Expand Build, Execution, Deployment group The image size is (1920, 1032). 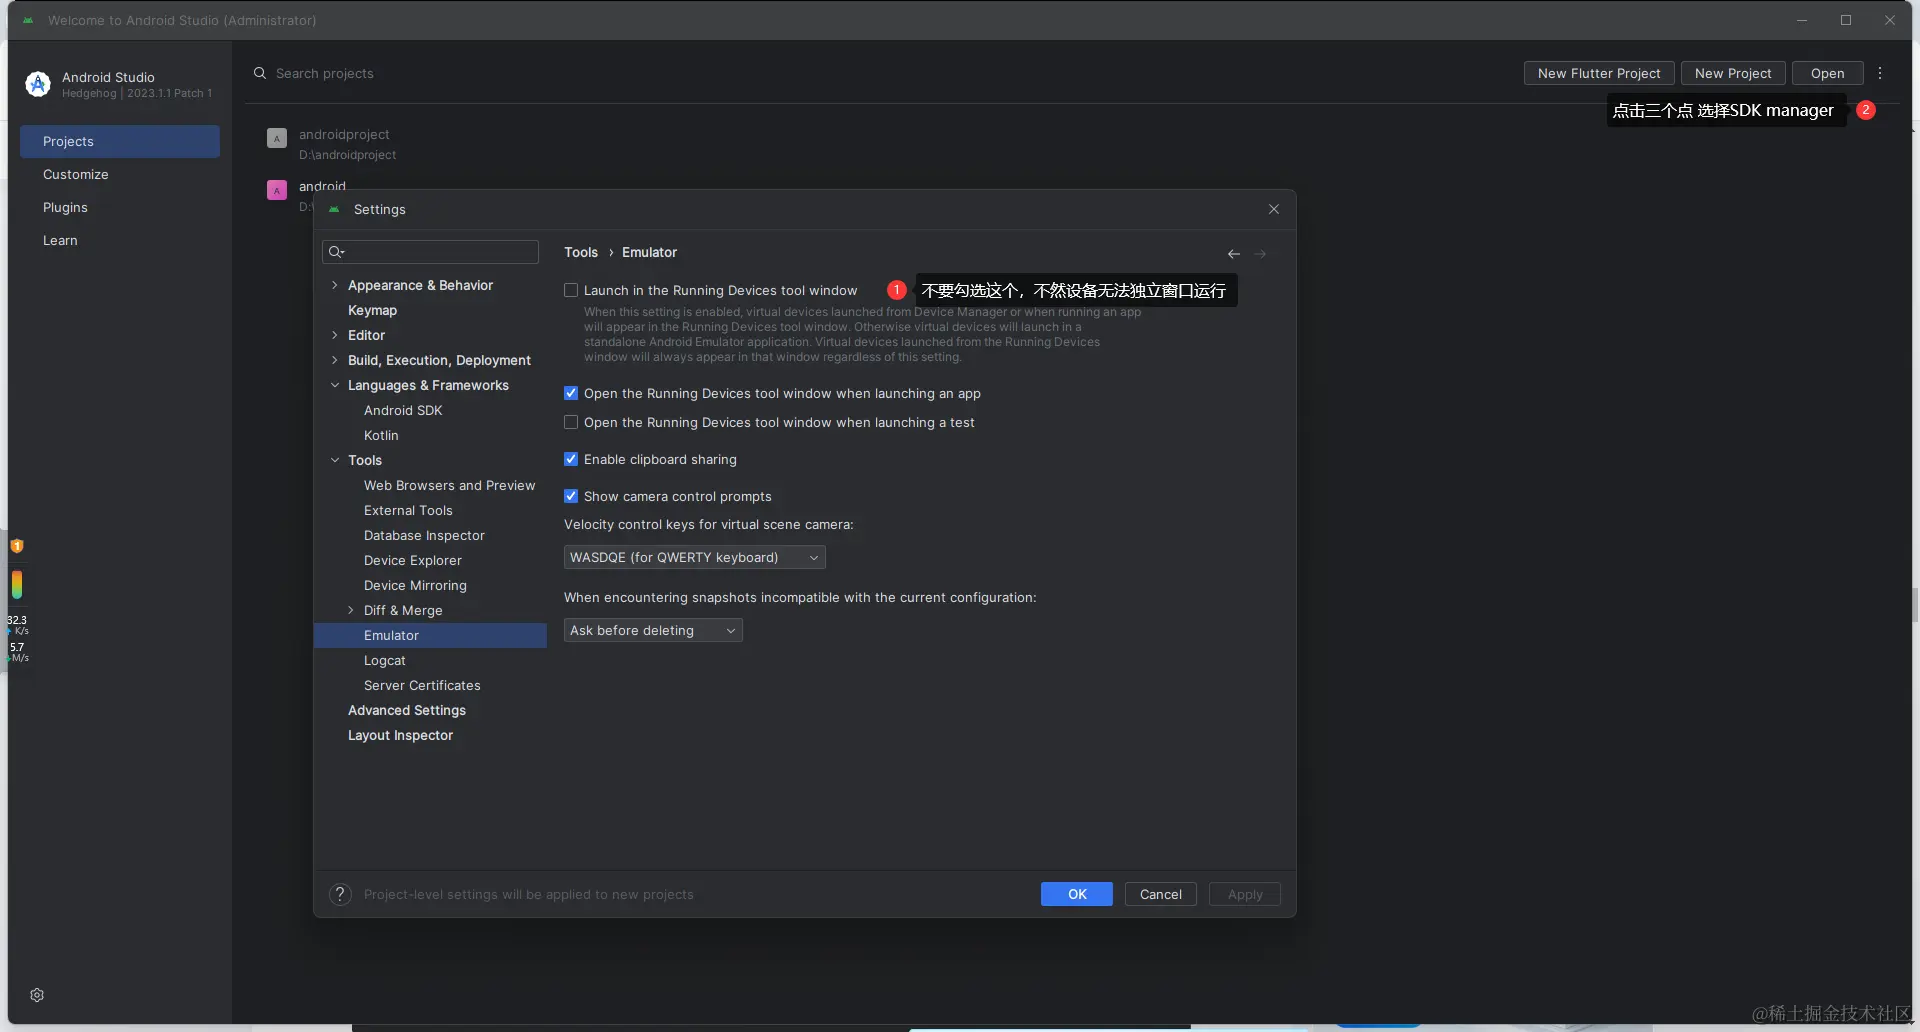[x=335, y=360]
